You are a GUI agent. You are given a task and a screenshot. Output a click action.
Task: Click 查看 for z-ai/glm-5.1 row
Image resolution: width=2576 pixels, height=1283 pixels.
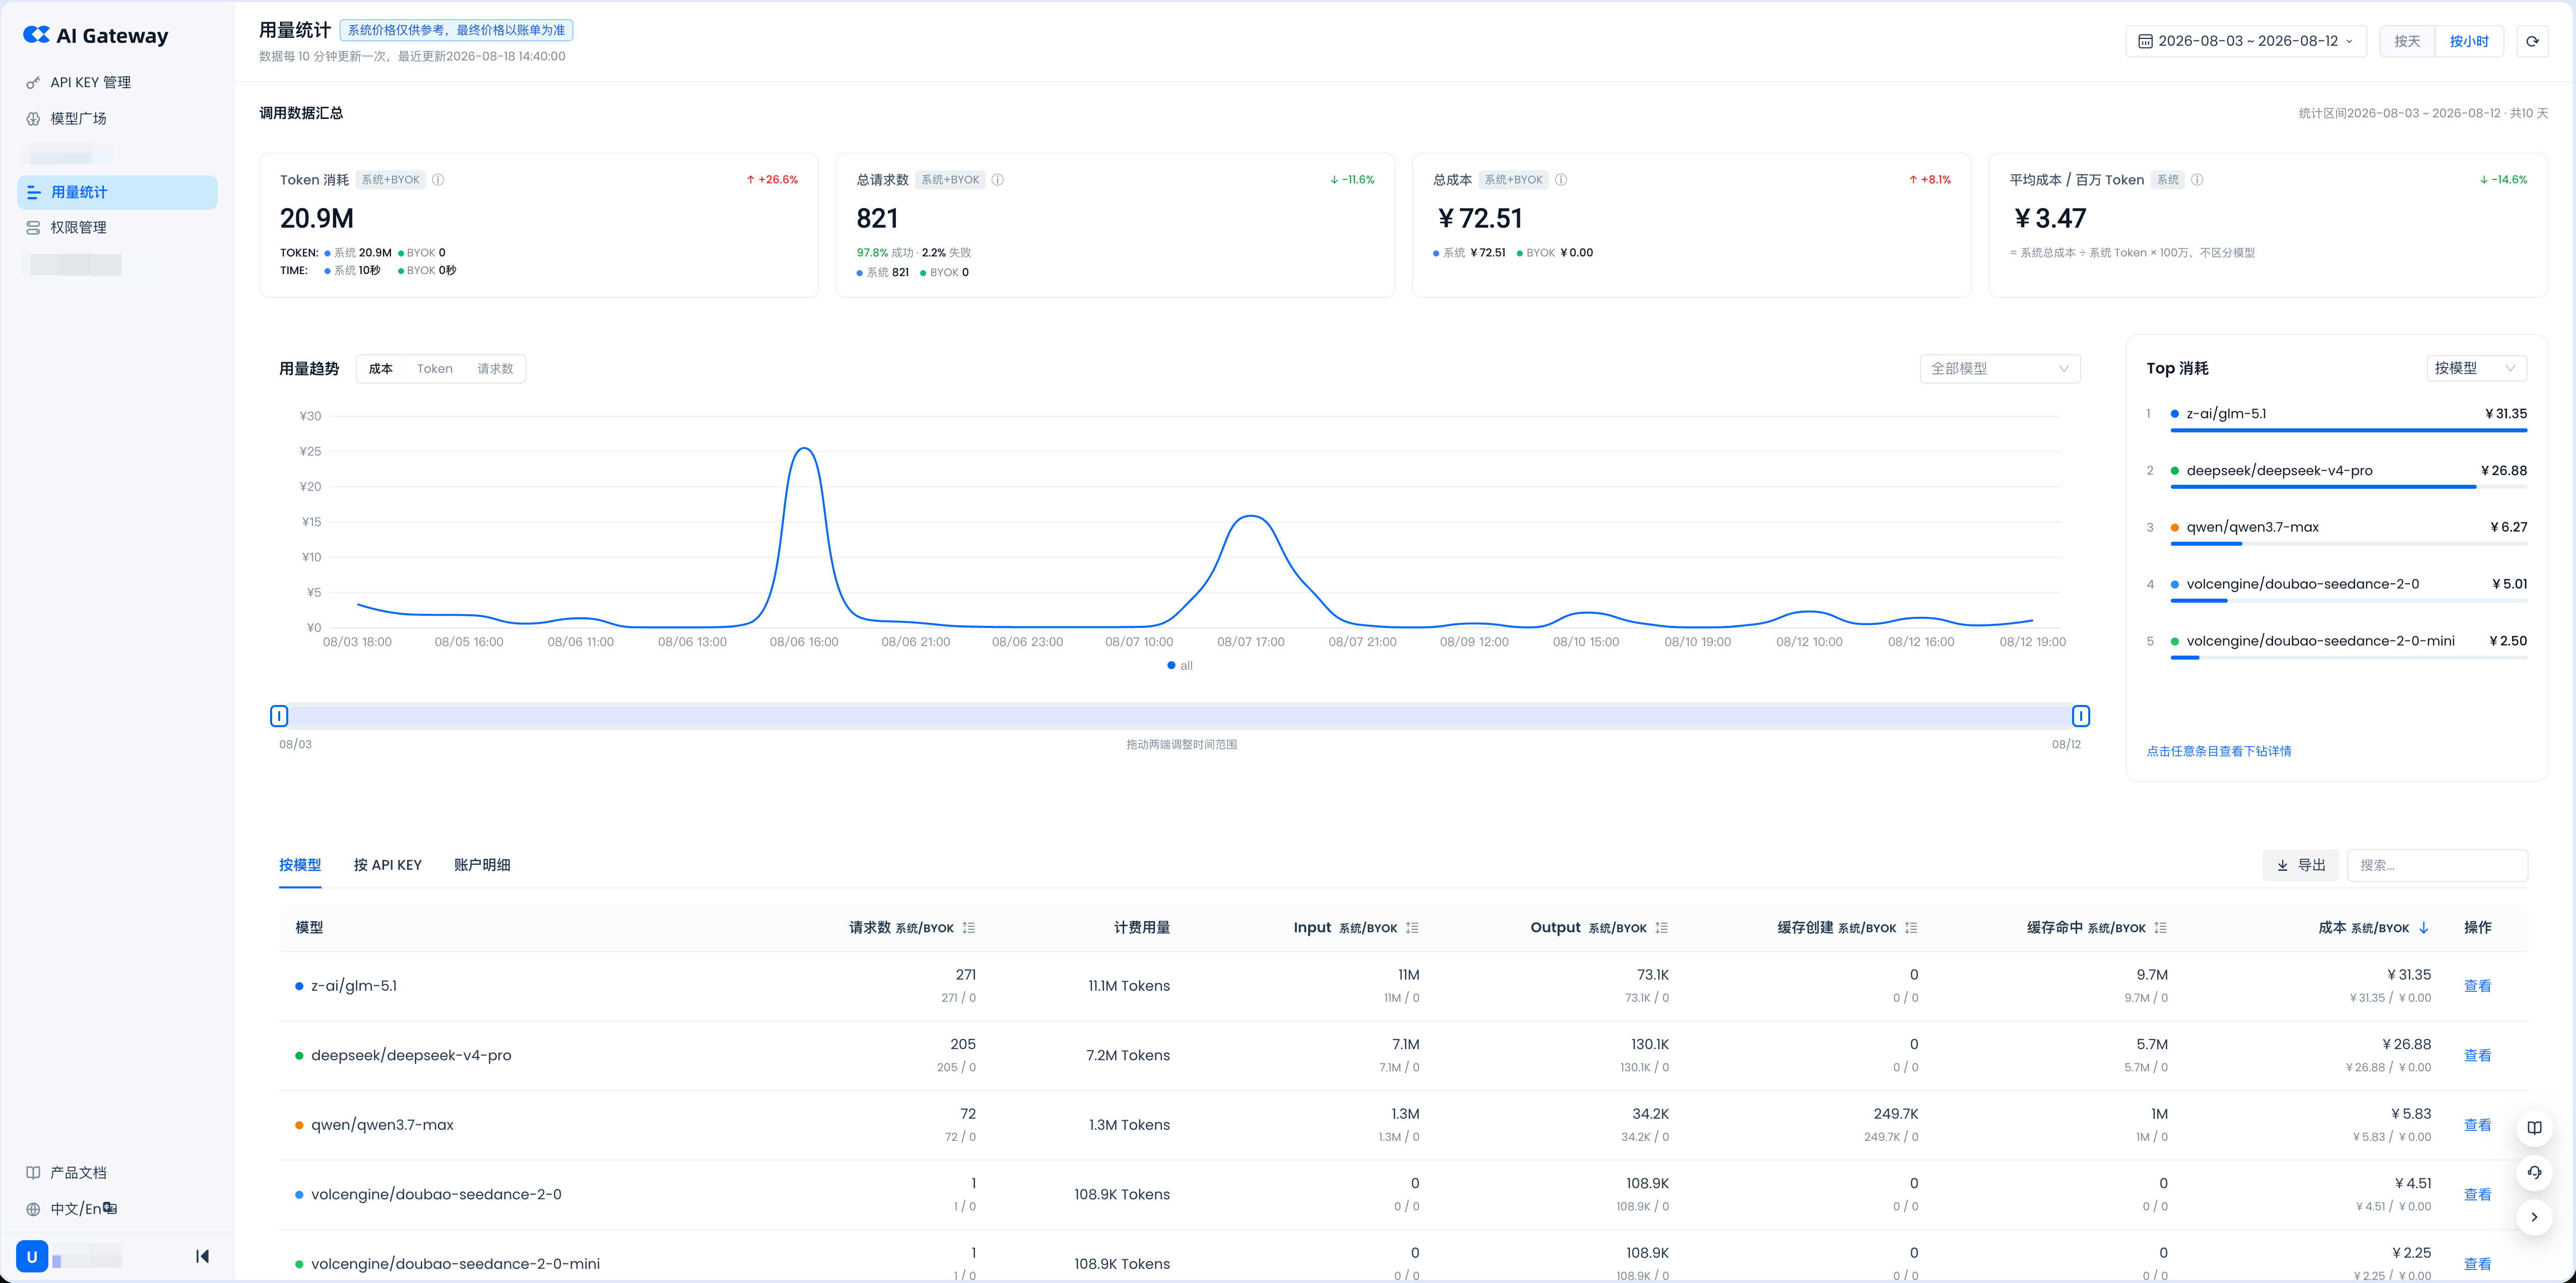point(2477,986)
